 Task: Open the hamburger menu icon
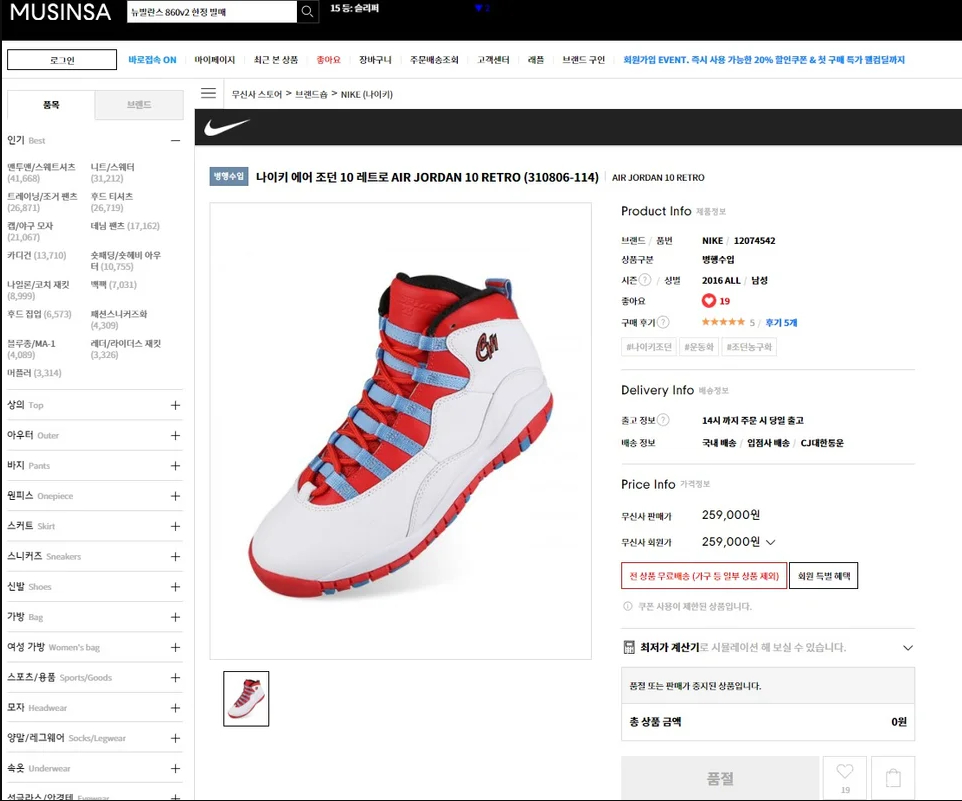(x=208, y=94)
